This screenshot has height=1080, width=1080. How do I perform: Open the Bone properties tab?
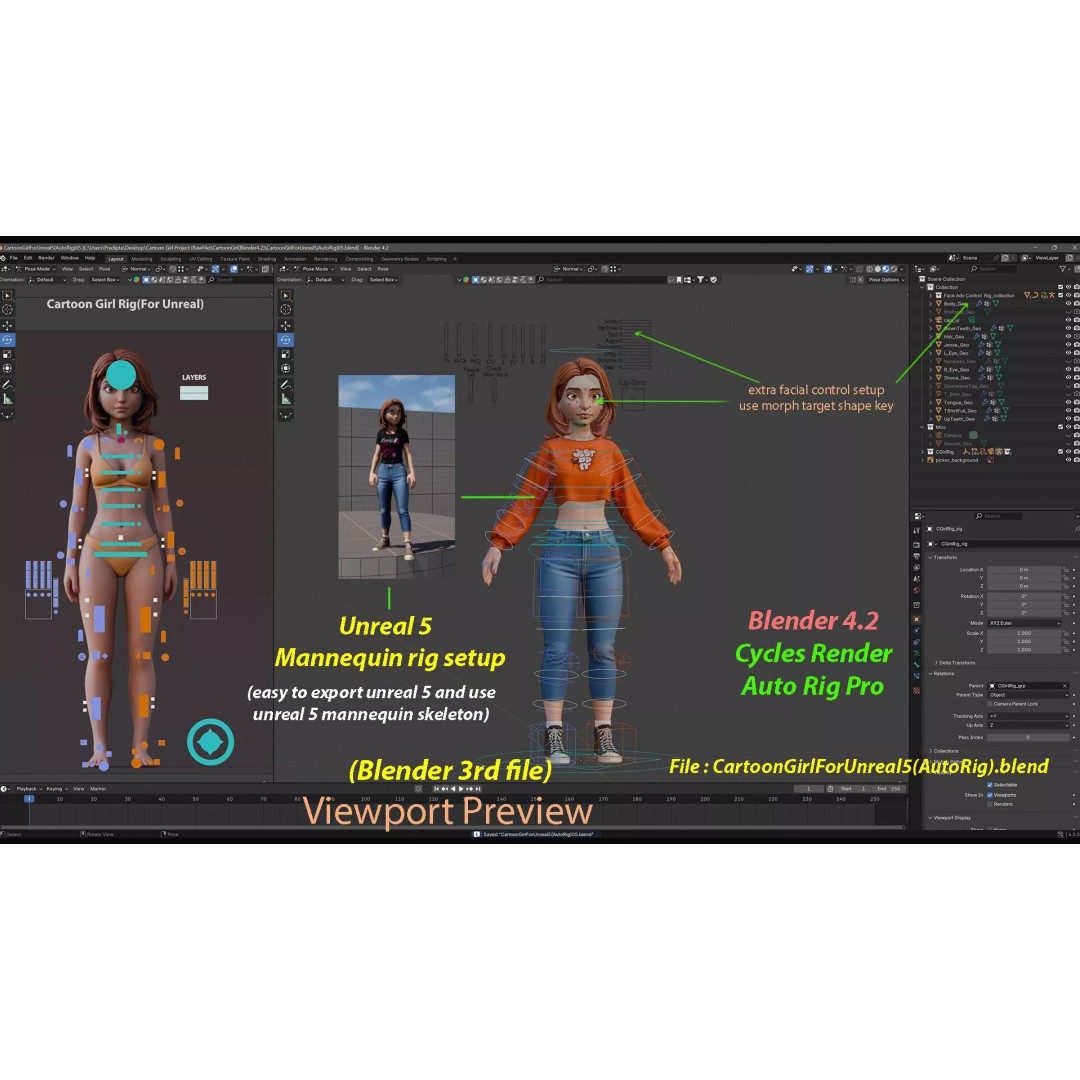tap(916, 665)
